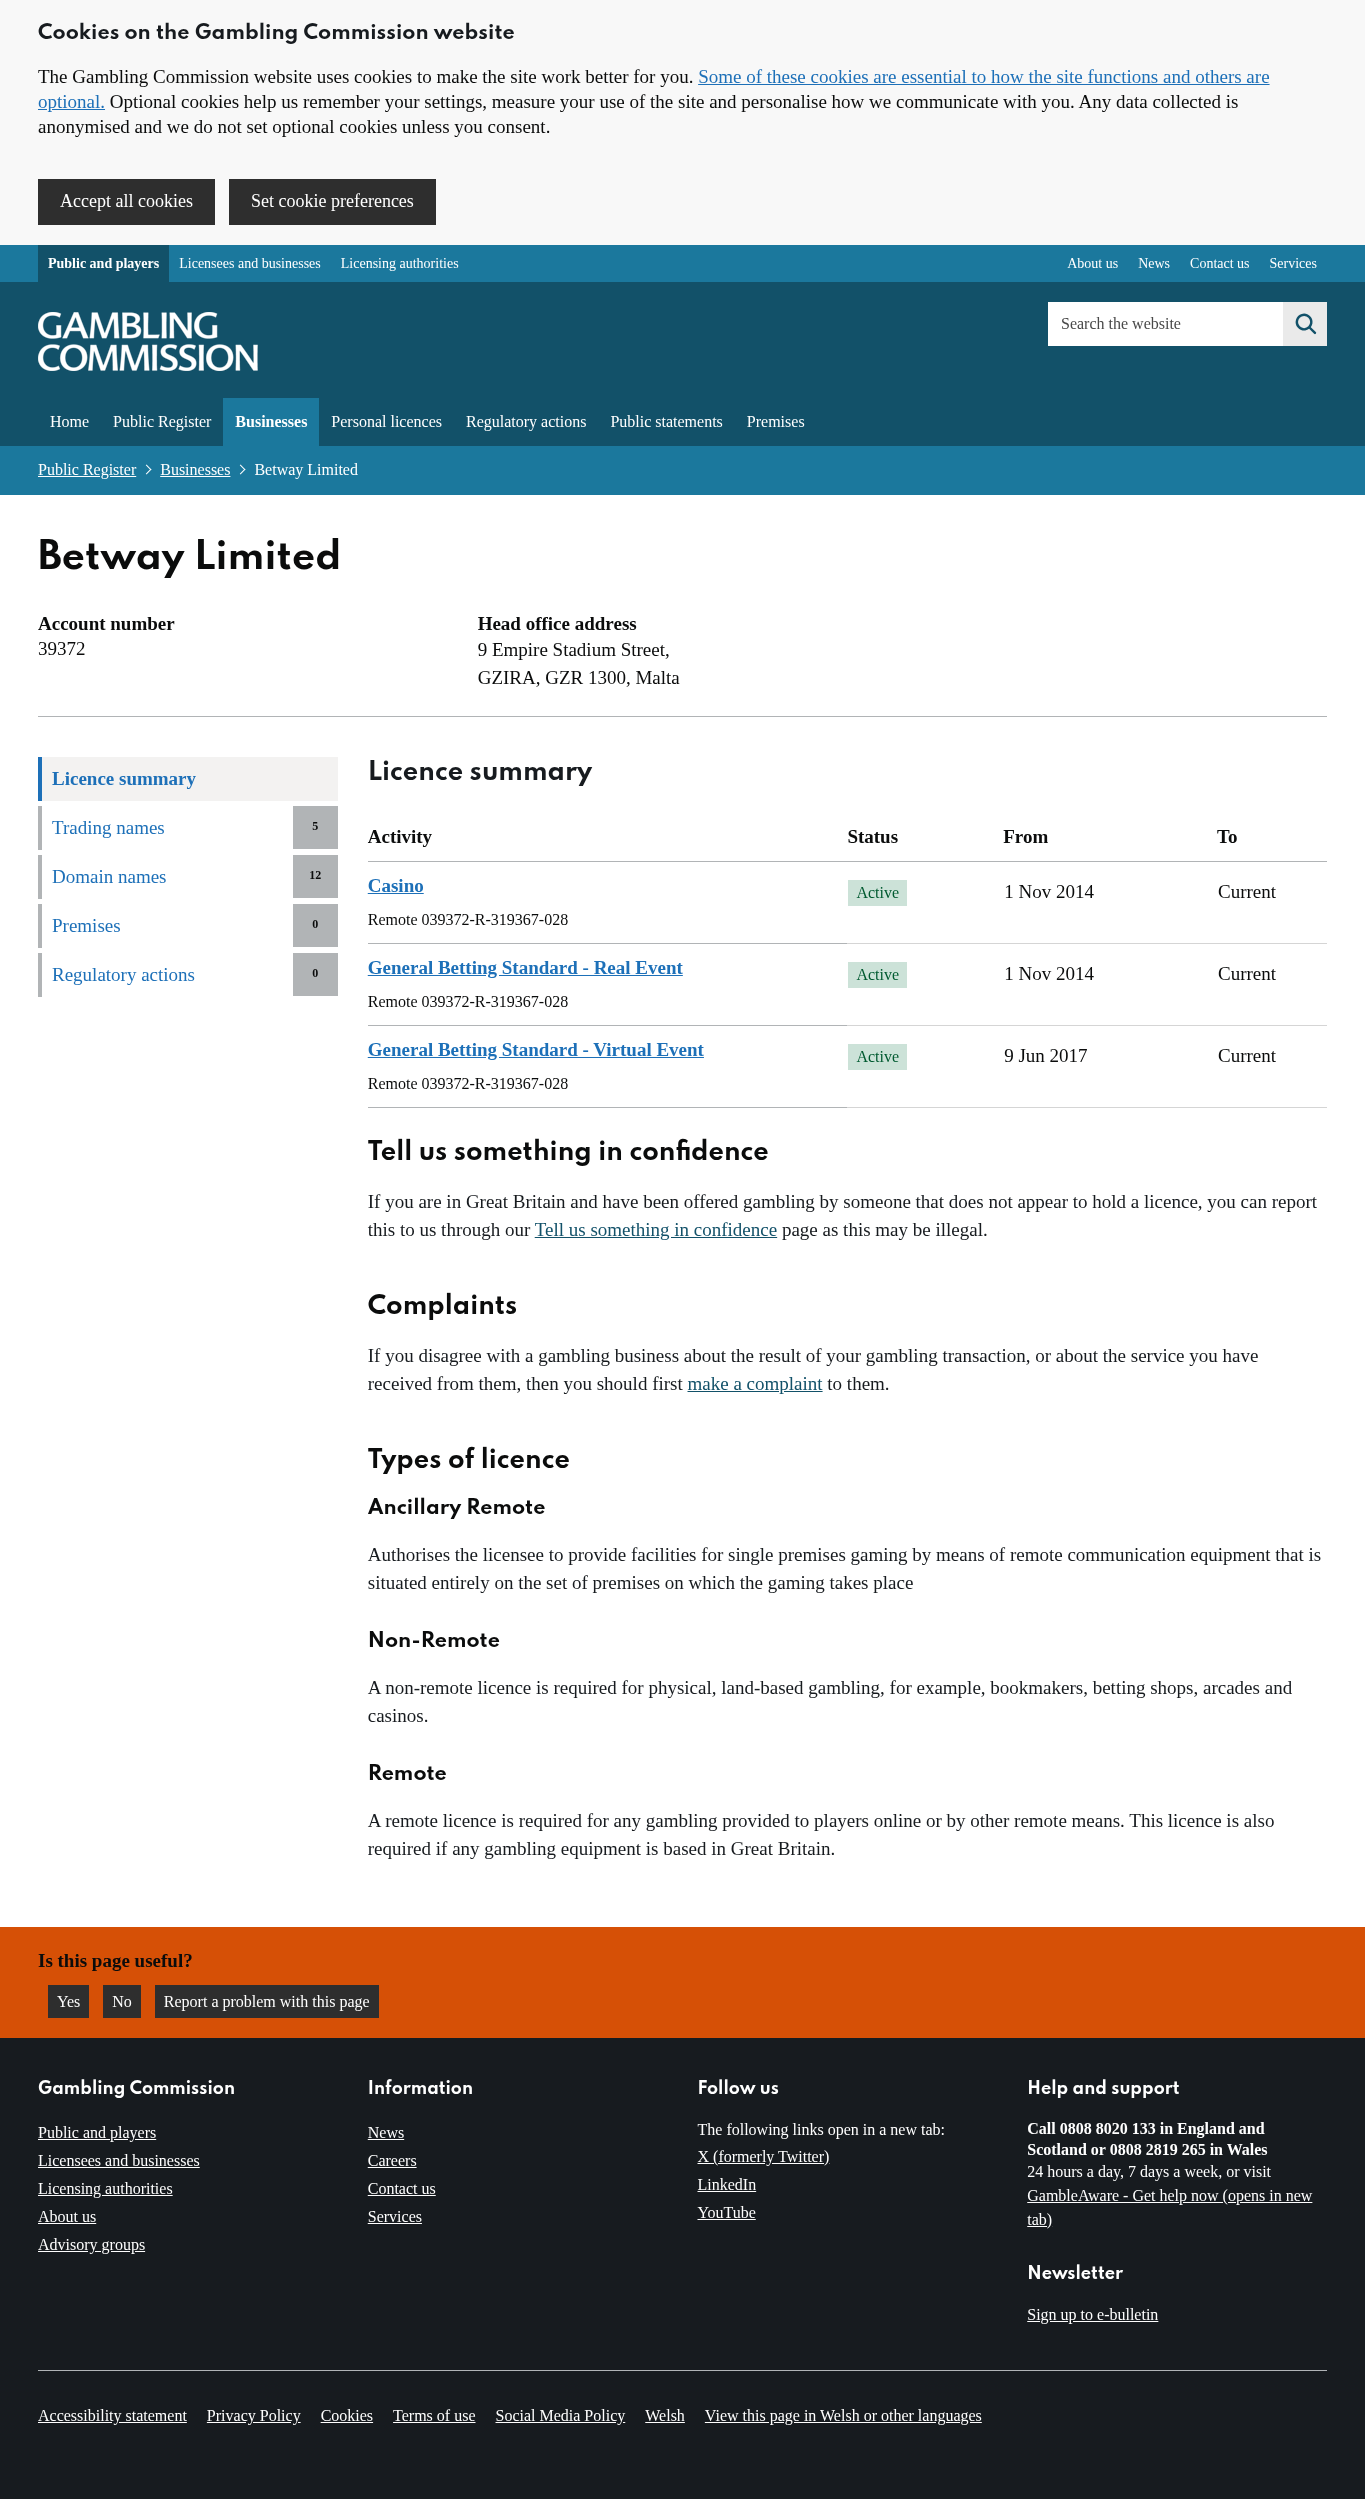Screen dimensions: 1365x2499
Task: Open Social Media Policy link
Action: coord(560,2416)
